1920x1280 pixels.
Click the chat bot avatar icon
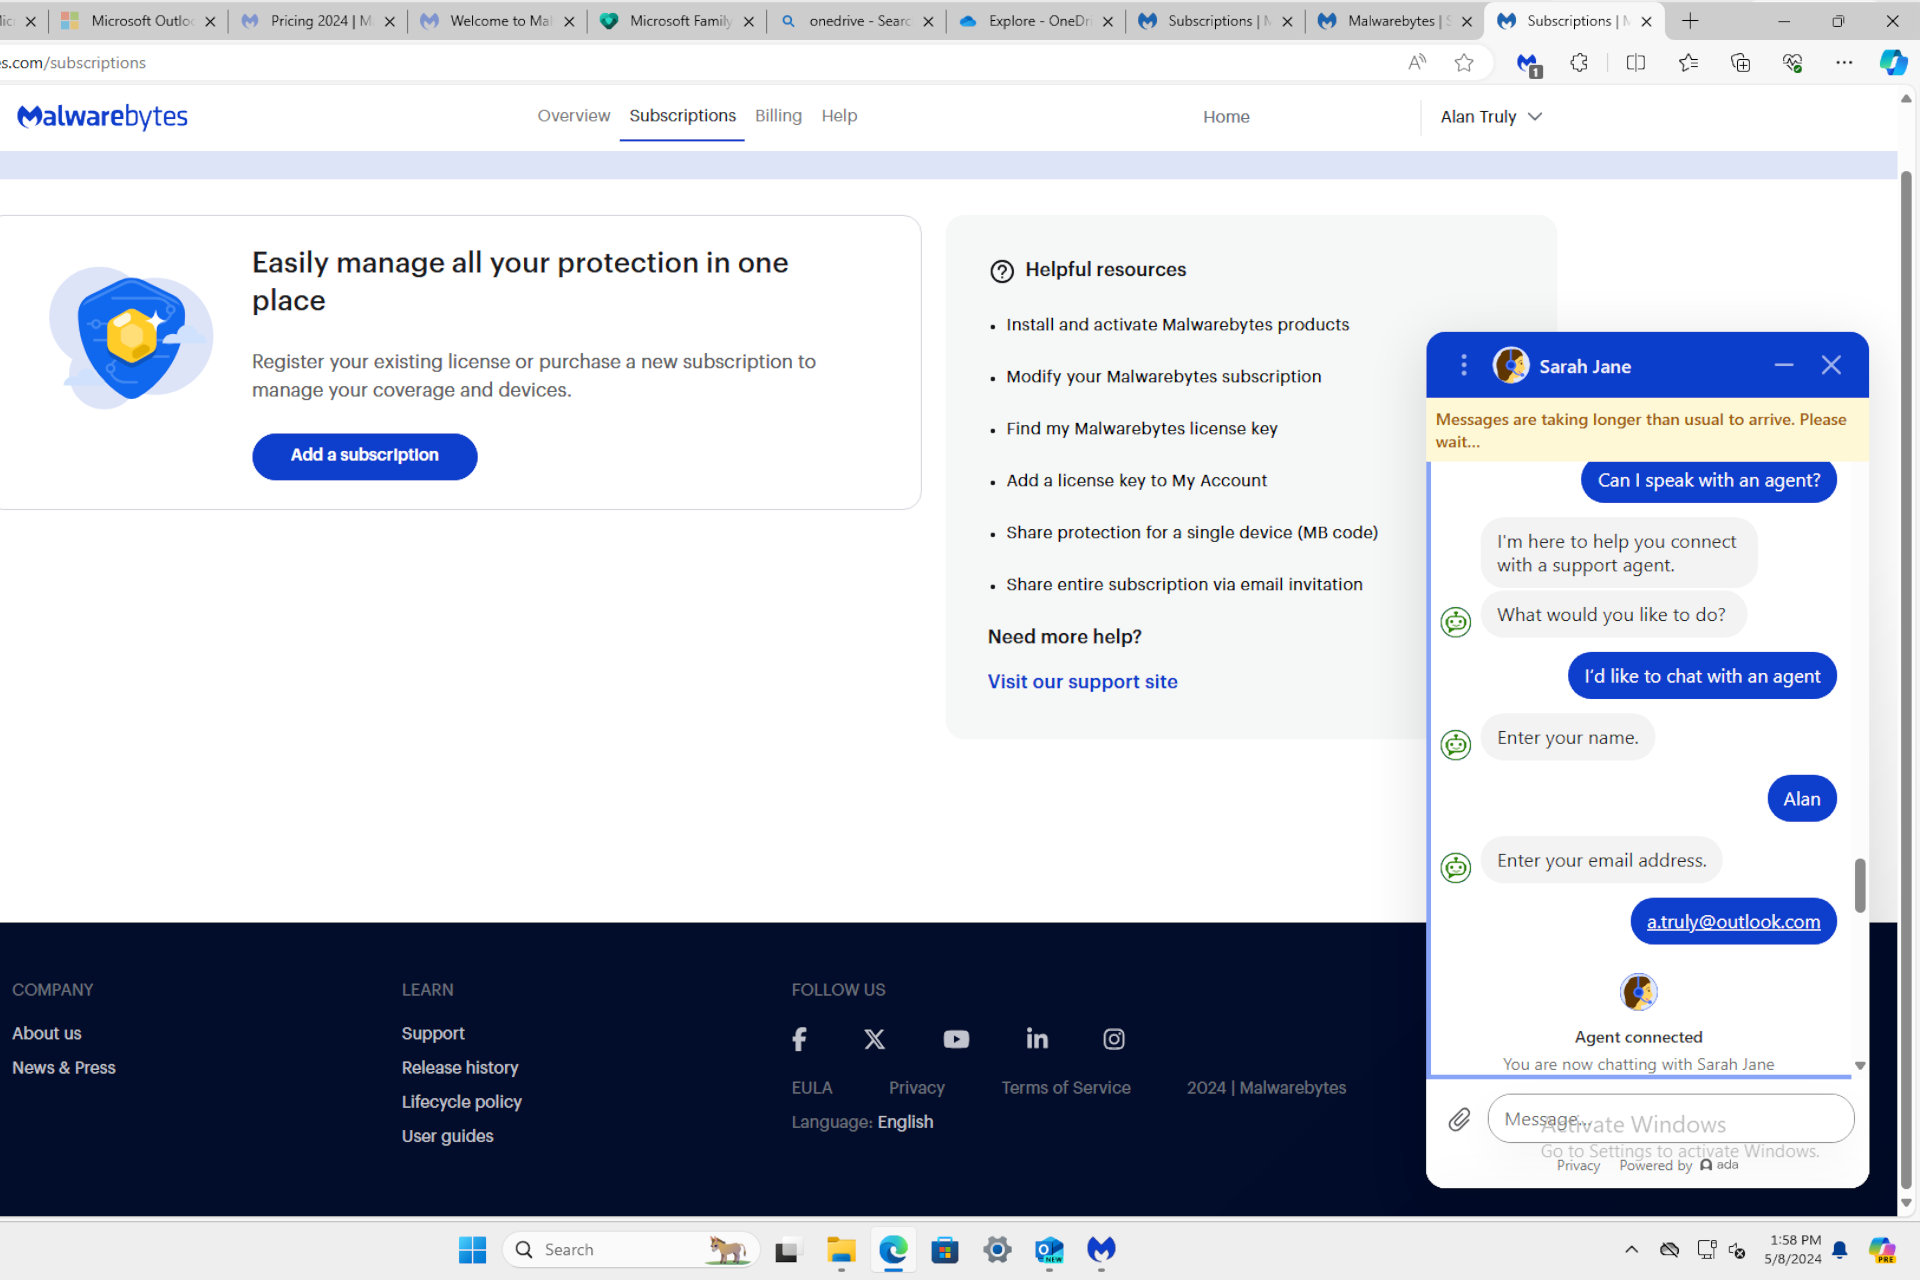point(1456,620)
